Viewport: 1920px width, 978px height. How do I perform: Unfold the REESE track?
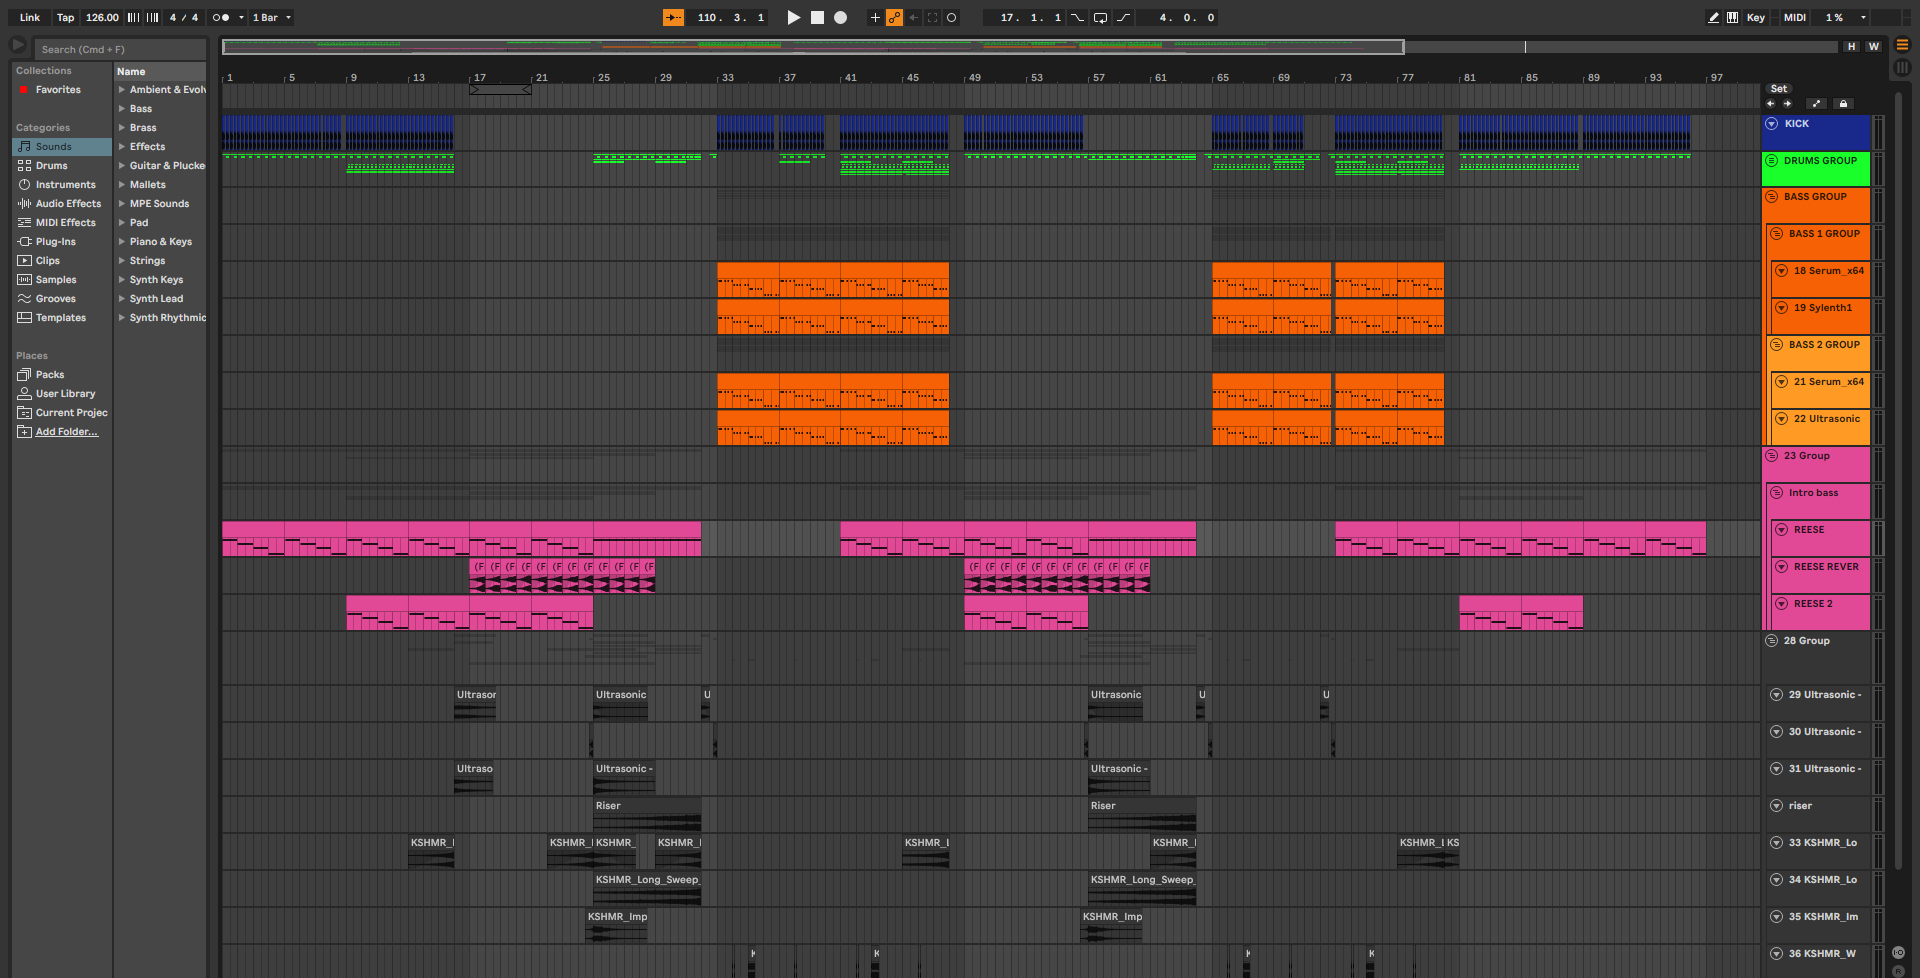click(x=1781, y=530)
